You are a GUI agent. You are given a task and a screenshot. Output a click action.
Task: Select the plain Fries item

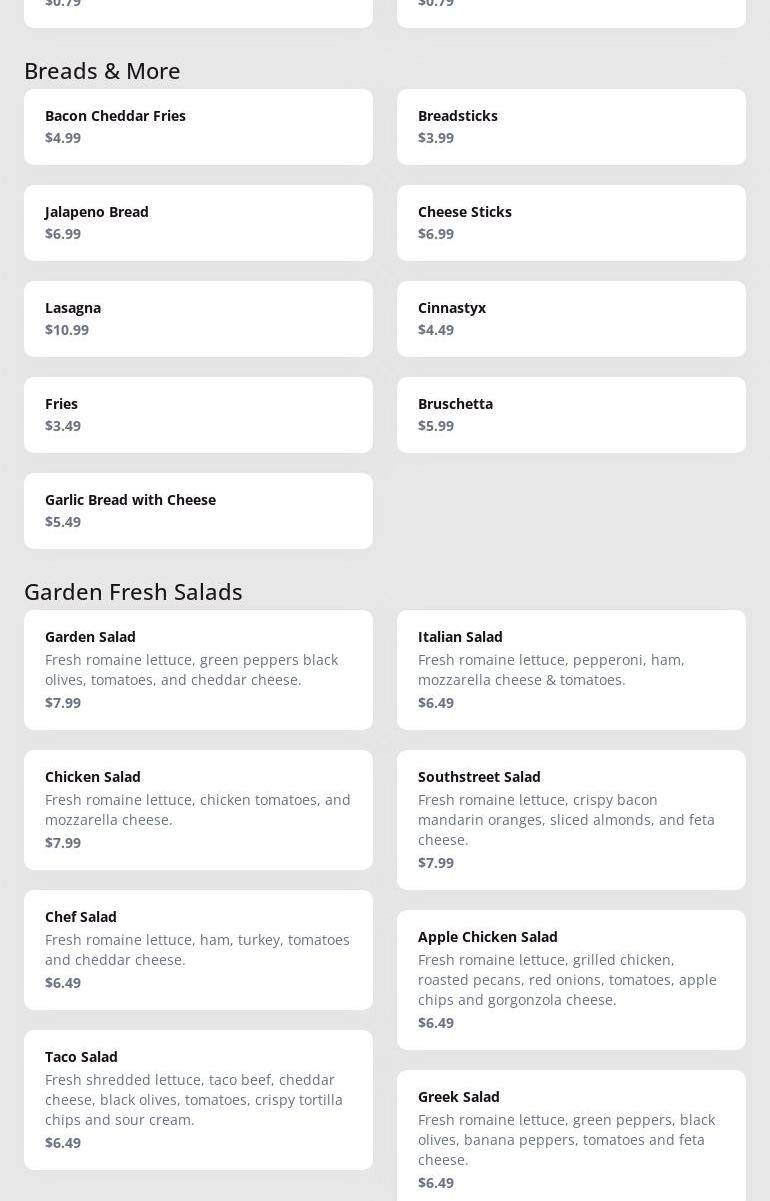[x=198, y=415]
